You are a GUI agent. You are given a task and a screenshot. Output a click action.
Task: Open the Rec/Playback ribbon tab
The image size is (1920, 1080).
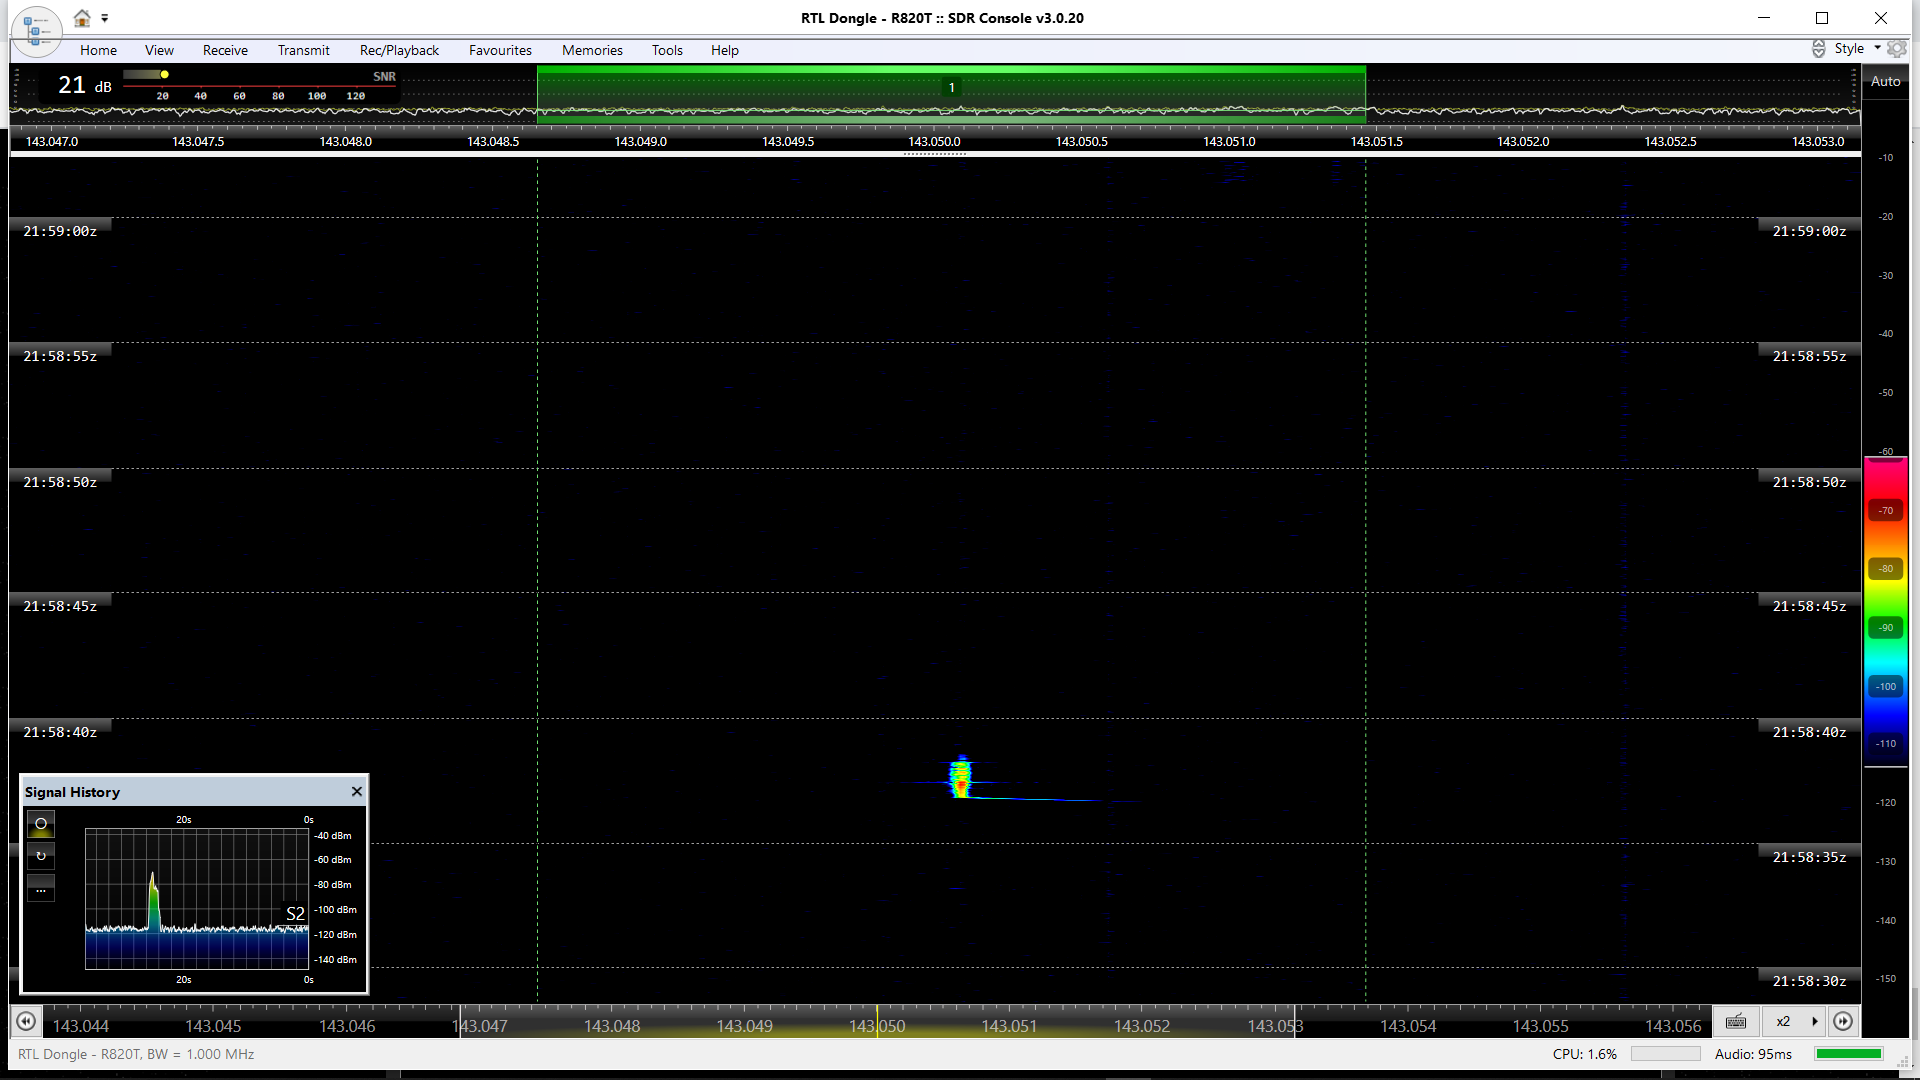tap(399, 50)
